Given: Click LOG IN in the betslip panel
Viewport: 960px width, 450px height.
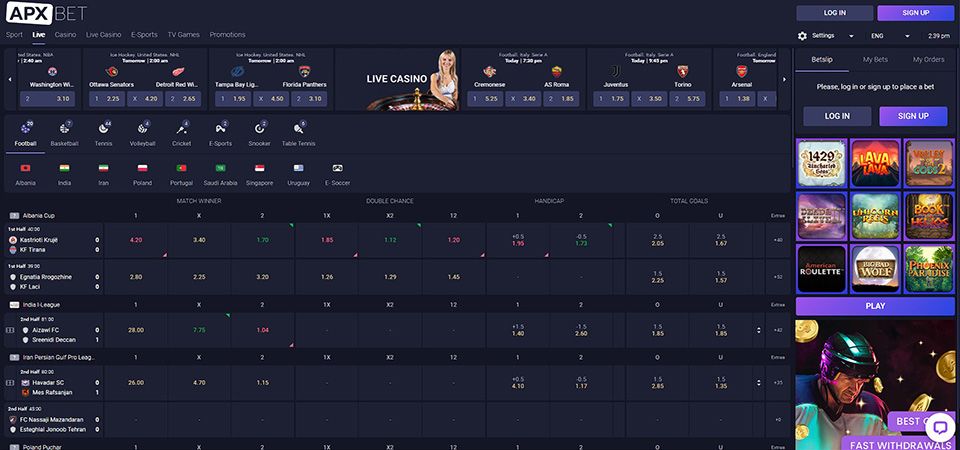Looking at the screenshot, I should tap(837, 116).
